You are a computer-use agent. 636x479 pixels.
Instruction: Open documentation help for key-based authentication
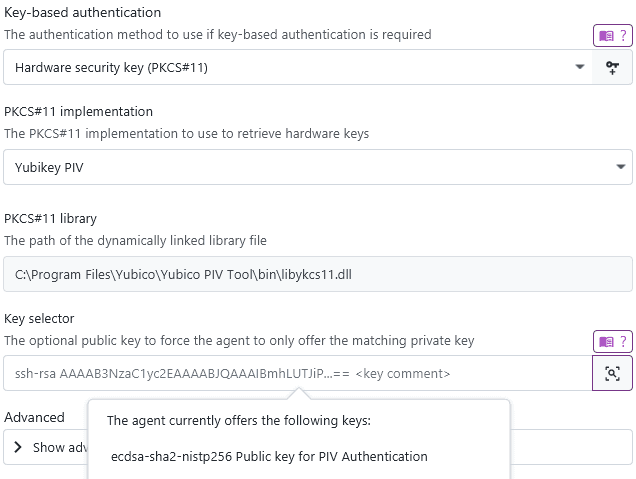612,36
